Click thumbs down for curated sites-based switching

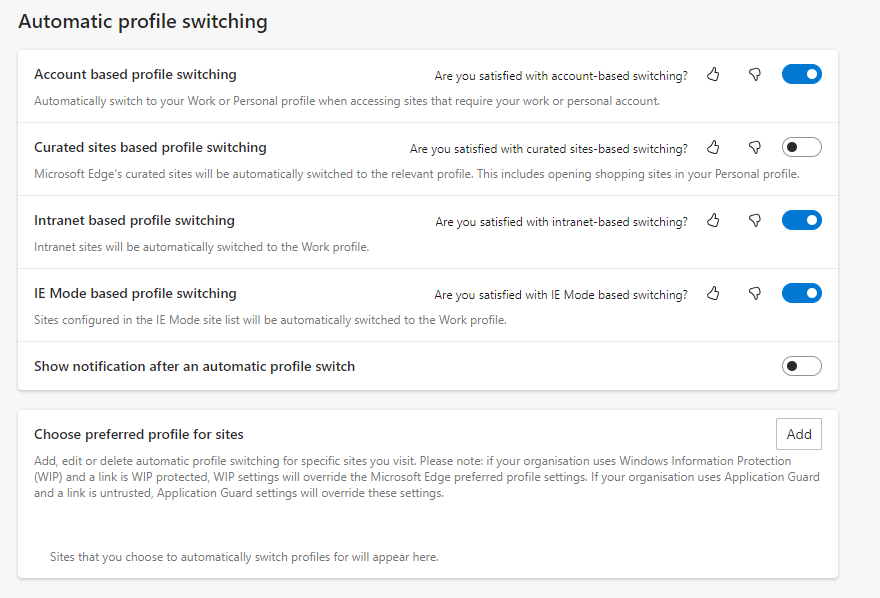[755, 147]
